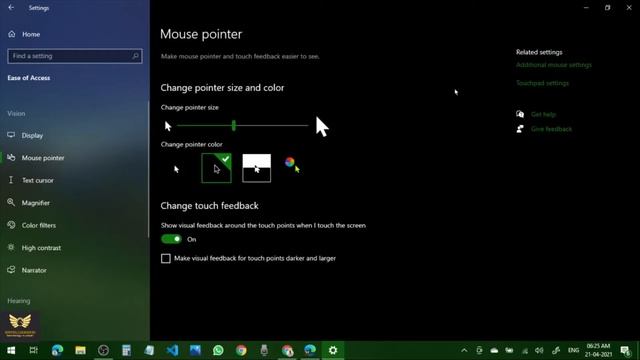Show hidden system tray icons
The width and height of the screenshot is (640, 360).
(464, 350)
